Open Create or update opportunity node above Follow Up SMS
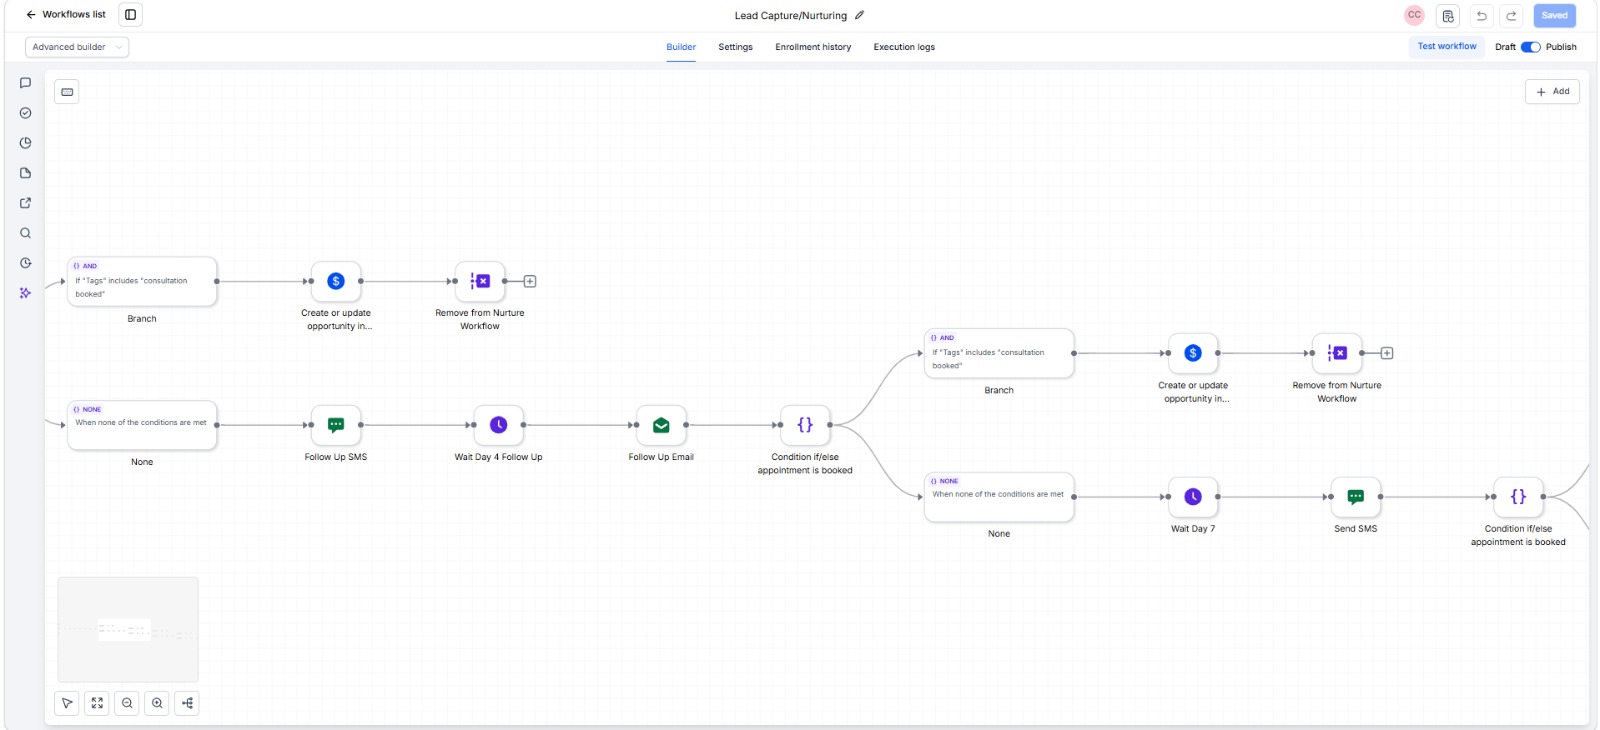Image resolution: width=1600 pixels, height=730 pixels. point(336,281)
